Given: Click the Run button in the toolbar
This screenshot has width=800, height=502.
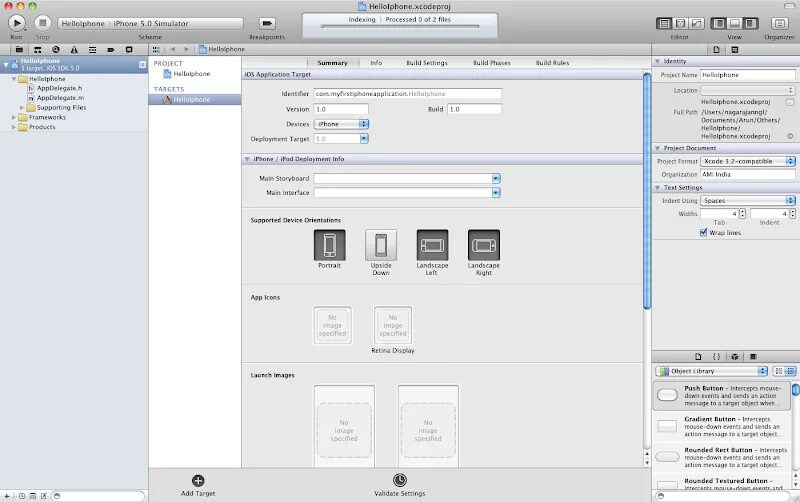Looking at the screenshot, I should coord(16,23).
